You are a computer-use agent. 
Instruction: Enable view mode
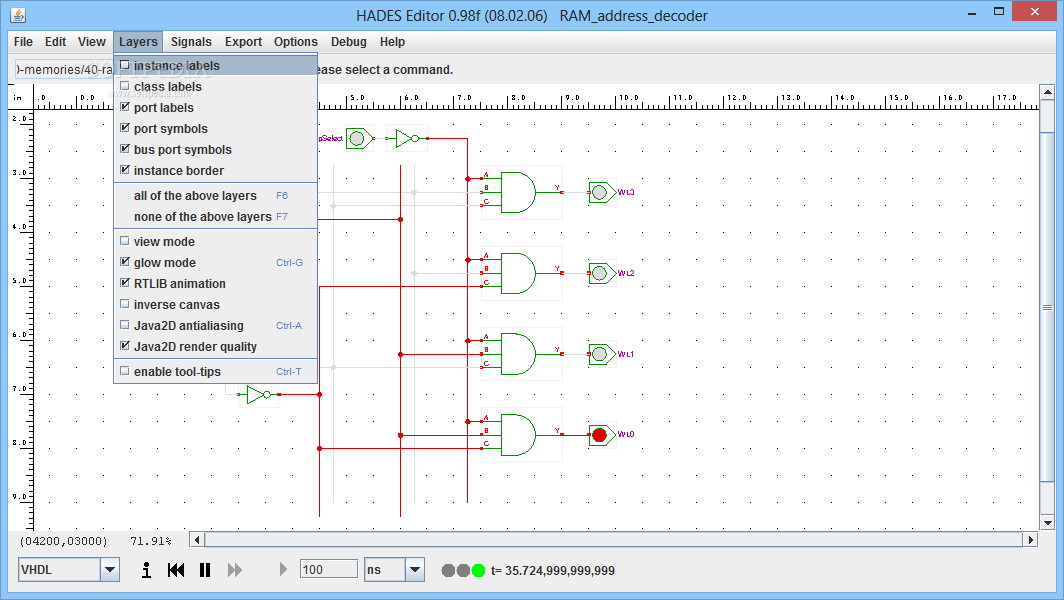pyautogui.click(x=215, y=242)
